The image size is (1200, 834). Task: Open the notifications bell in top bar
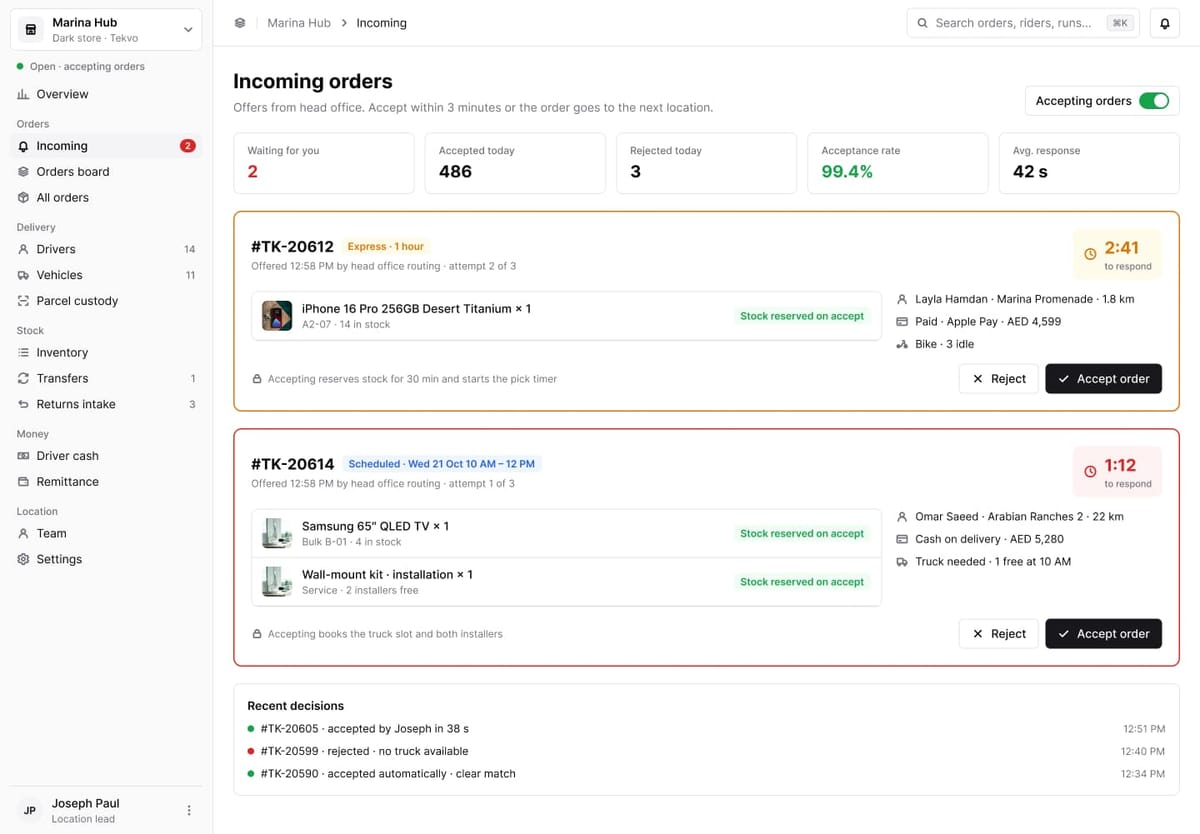click(x=1164, y=23)
